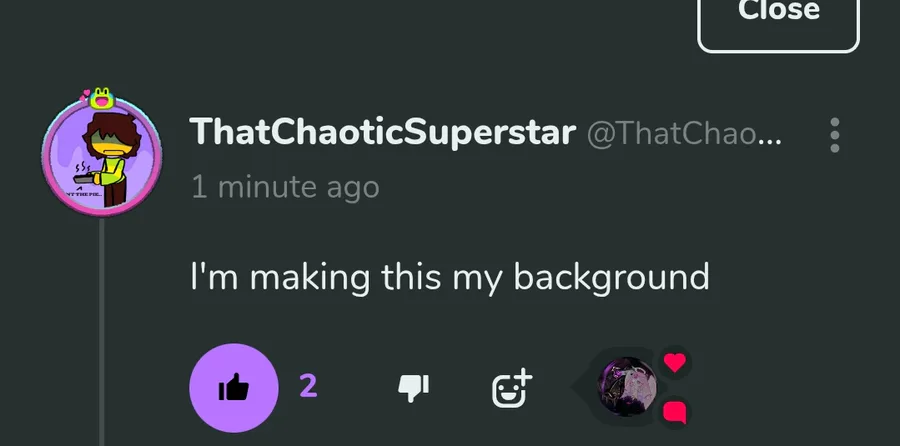Dislike the comment with thumbs down
Viewport: 900px width, 446px height.
tap(413, 388)
